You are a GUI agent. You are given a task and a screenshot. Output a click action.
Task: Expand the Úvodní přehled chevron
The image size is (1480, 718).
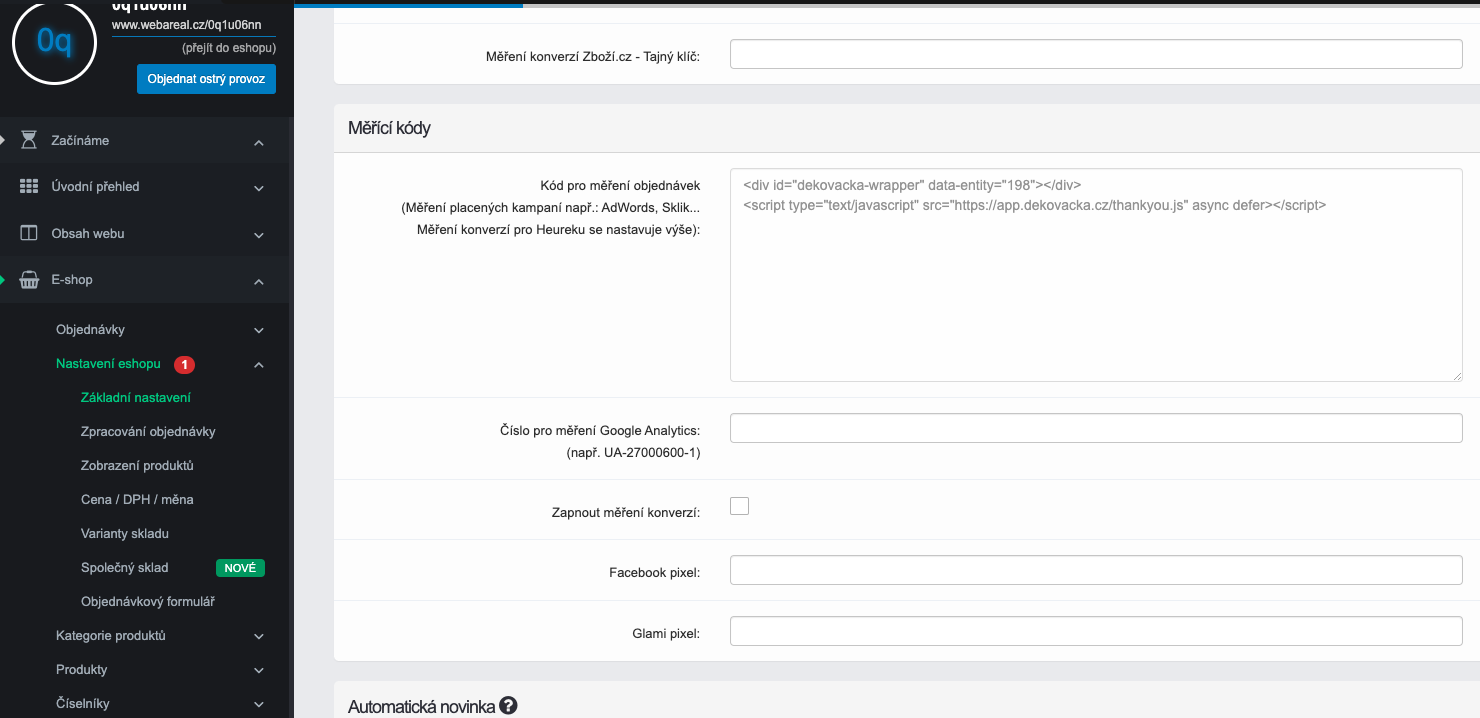[259, 188]
